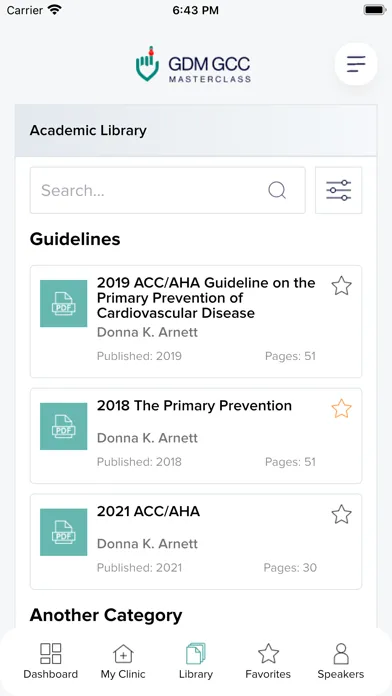Open the 2019 ACC/AHA Guideline title
392x696 pixels.
206,298
